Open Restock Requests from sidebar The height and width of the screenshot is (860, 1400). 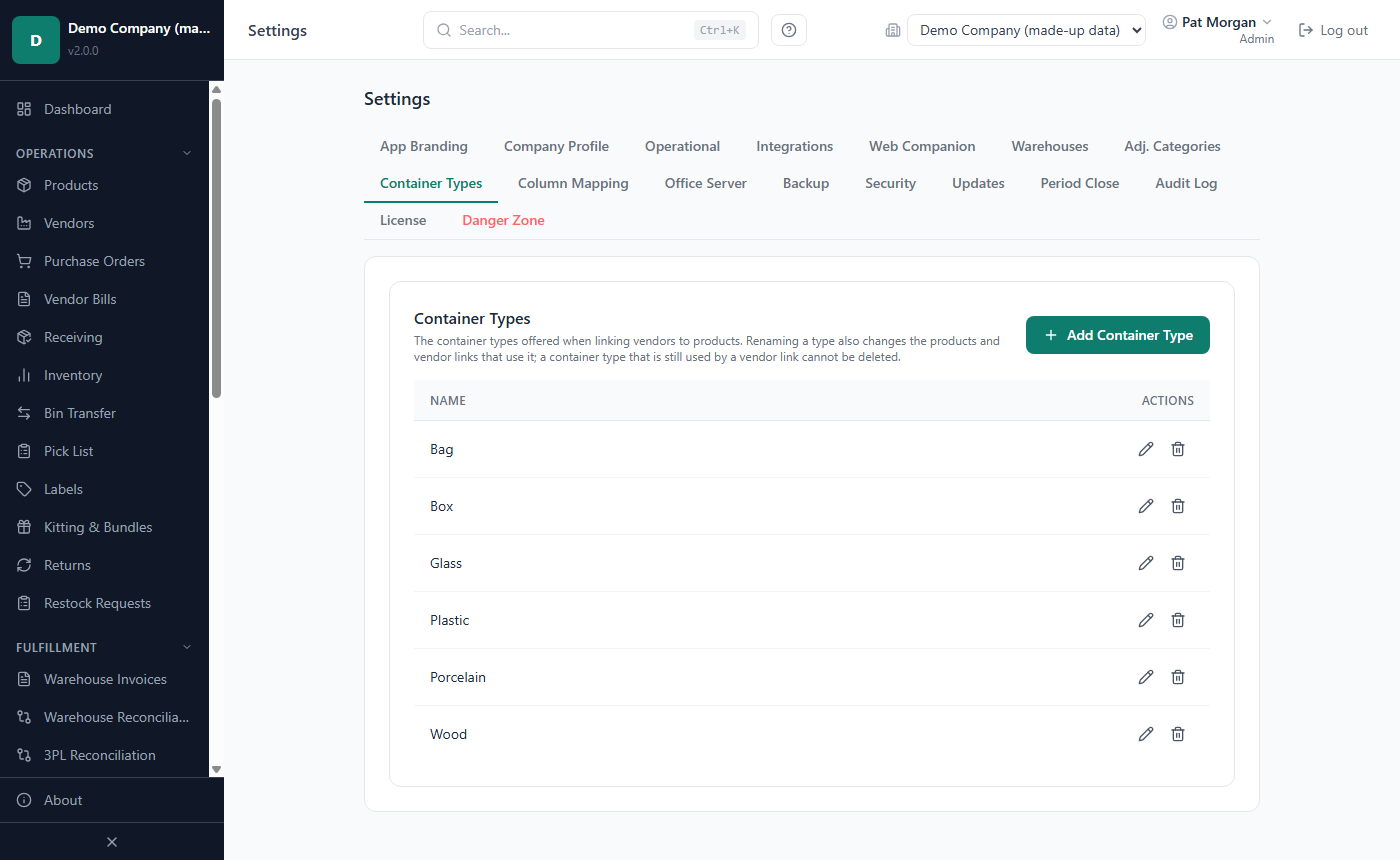(x=105, y=603)
